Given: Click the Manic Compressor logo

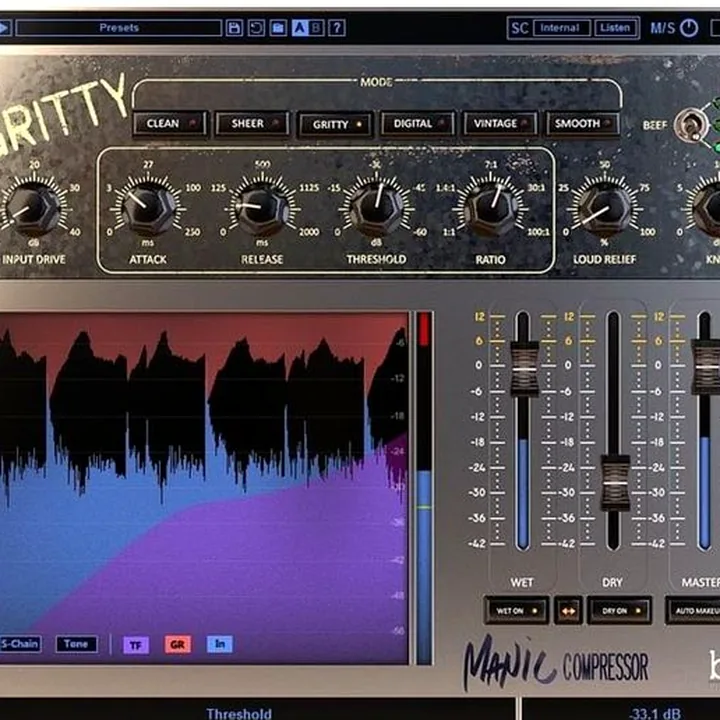Looking at the screenshot, I should pos(556,664).
